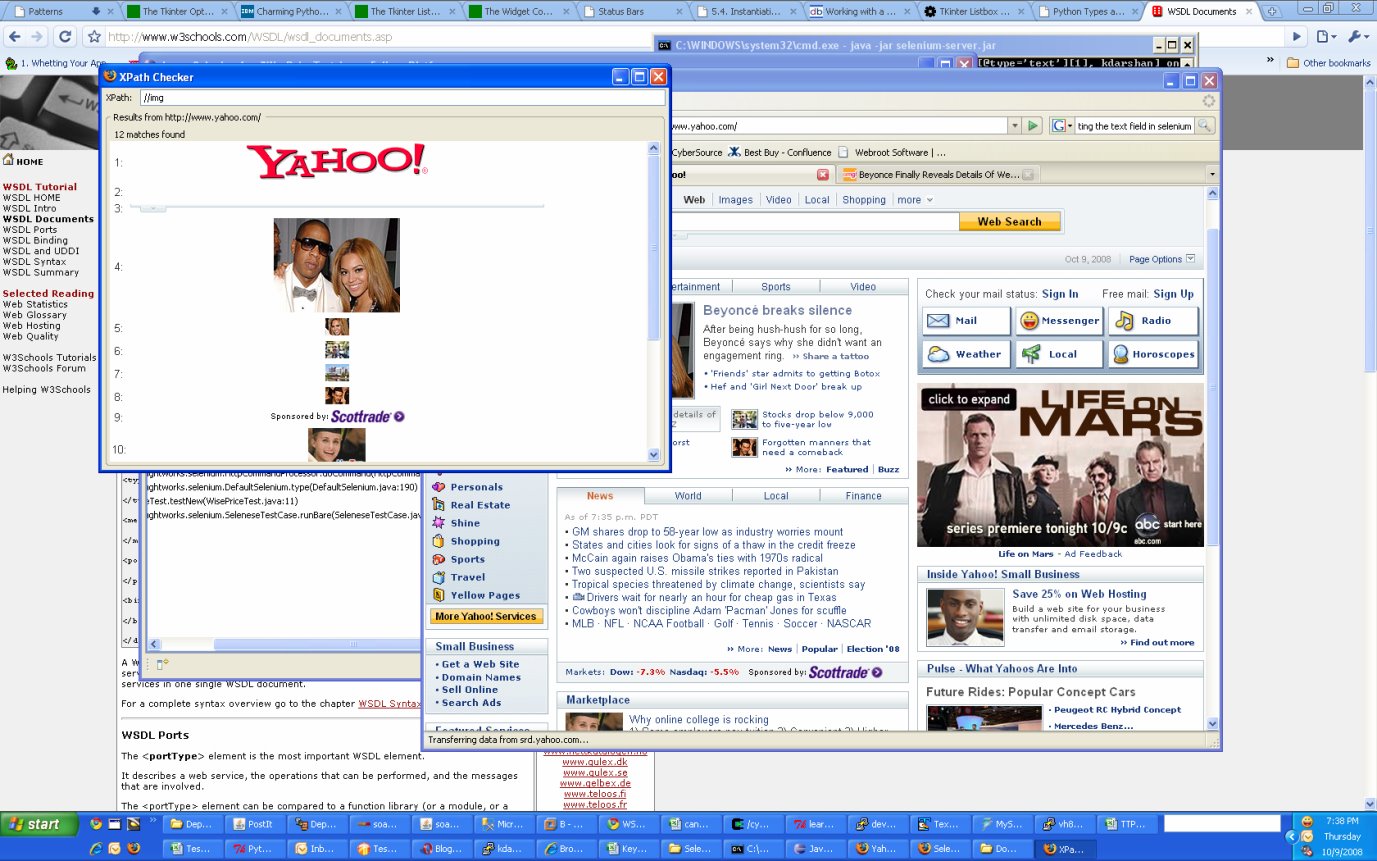Open the Best Buy - Confluence bookmark
Screen dimensions: 1377x861
point(779,152)
